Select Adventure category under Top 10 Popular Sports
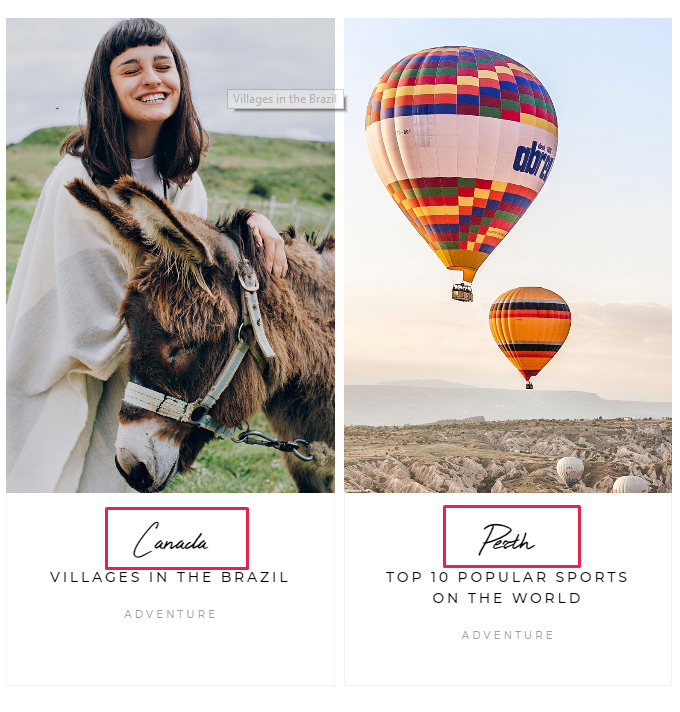The height and width of the screenshot is (712, 680). [x=508, y=635]
